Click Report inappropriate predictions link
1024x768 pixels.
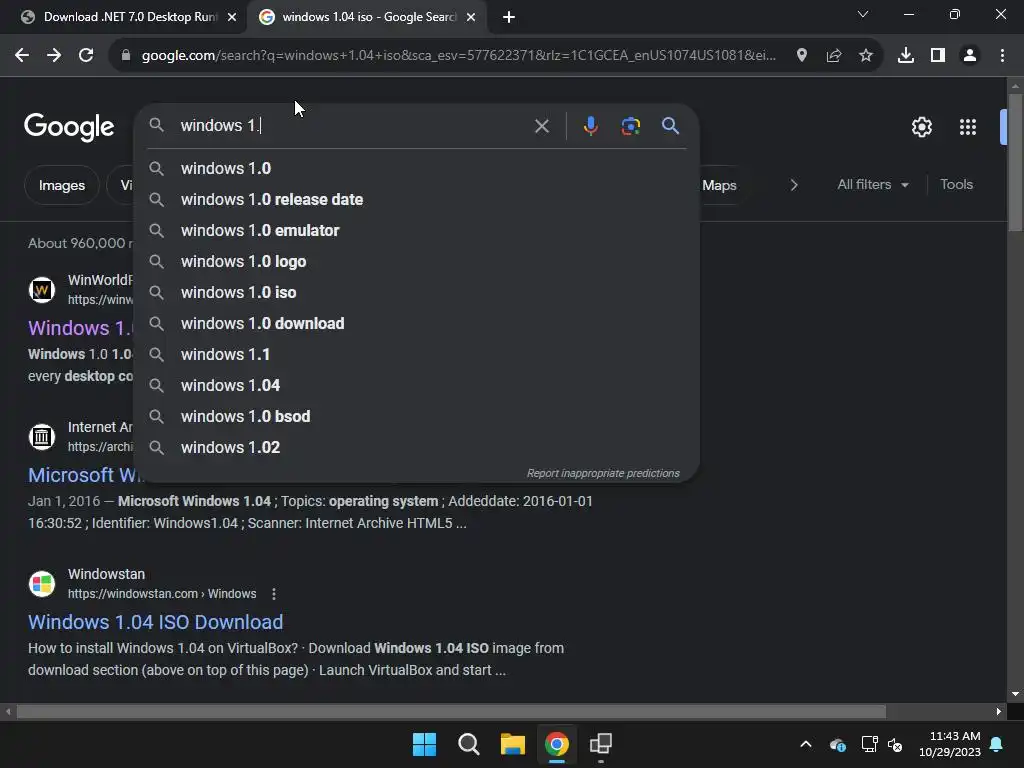click(603, 473)
